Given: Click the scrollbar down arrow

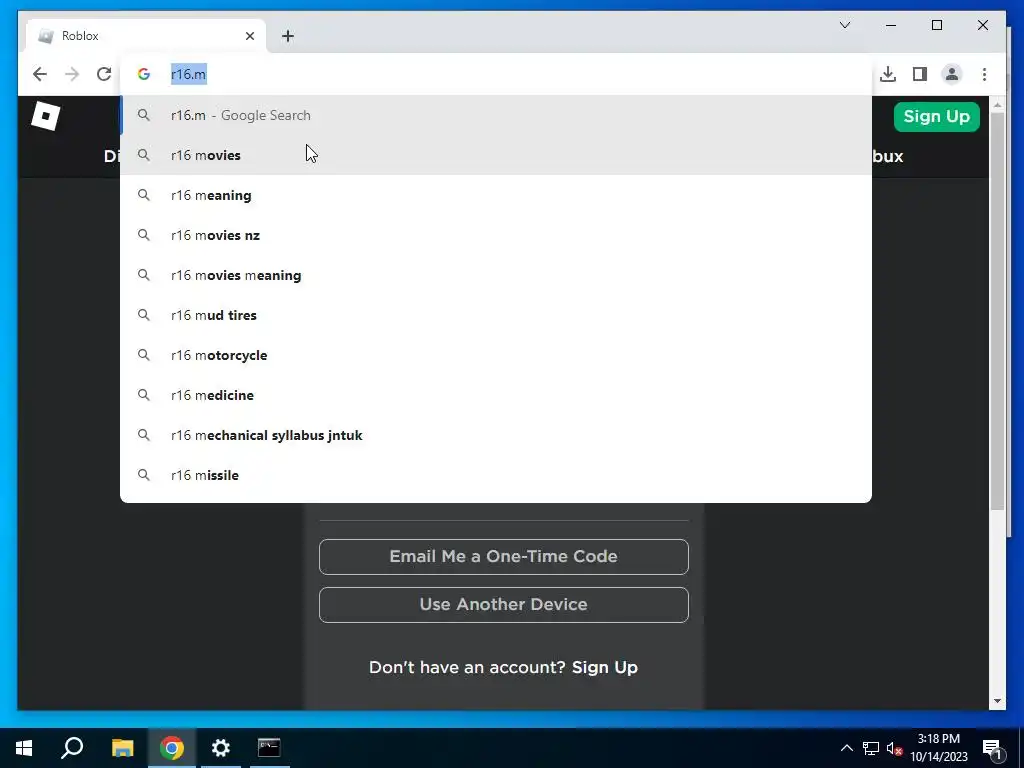Looking at the screenshot, I should point(997,701).
